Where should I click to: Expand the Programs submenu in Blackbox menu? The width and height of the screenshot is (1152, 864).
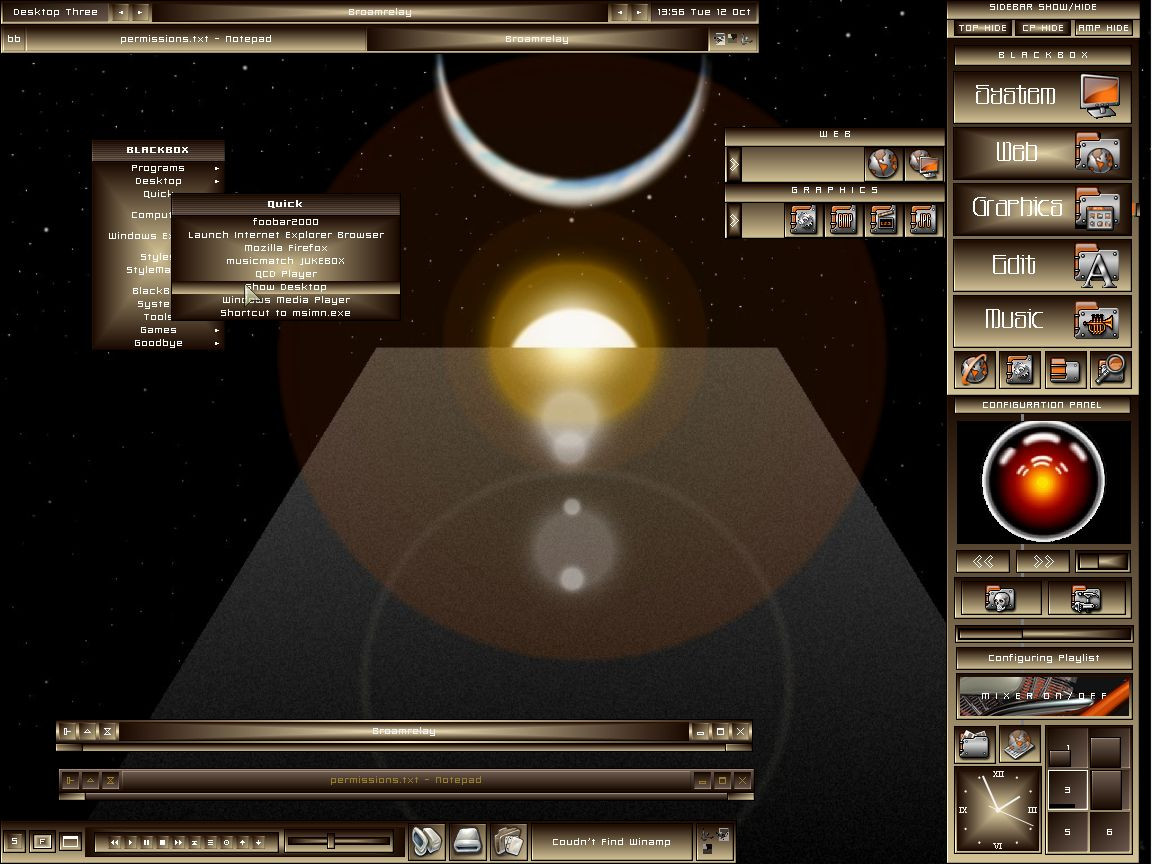click(158, 168)
